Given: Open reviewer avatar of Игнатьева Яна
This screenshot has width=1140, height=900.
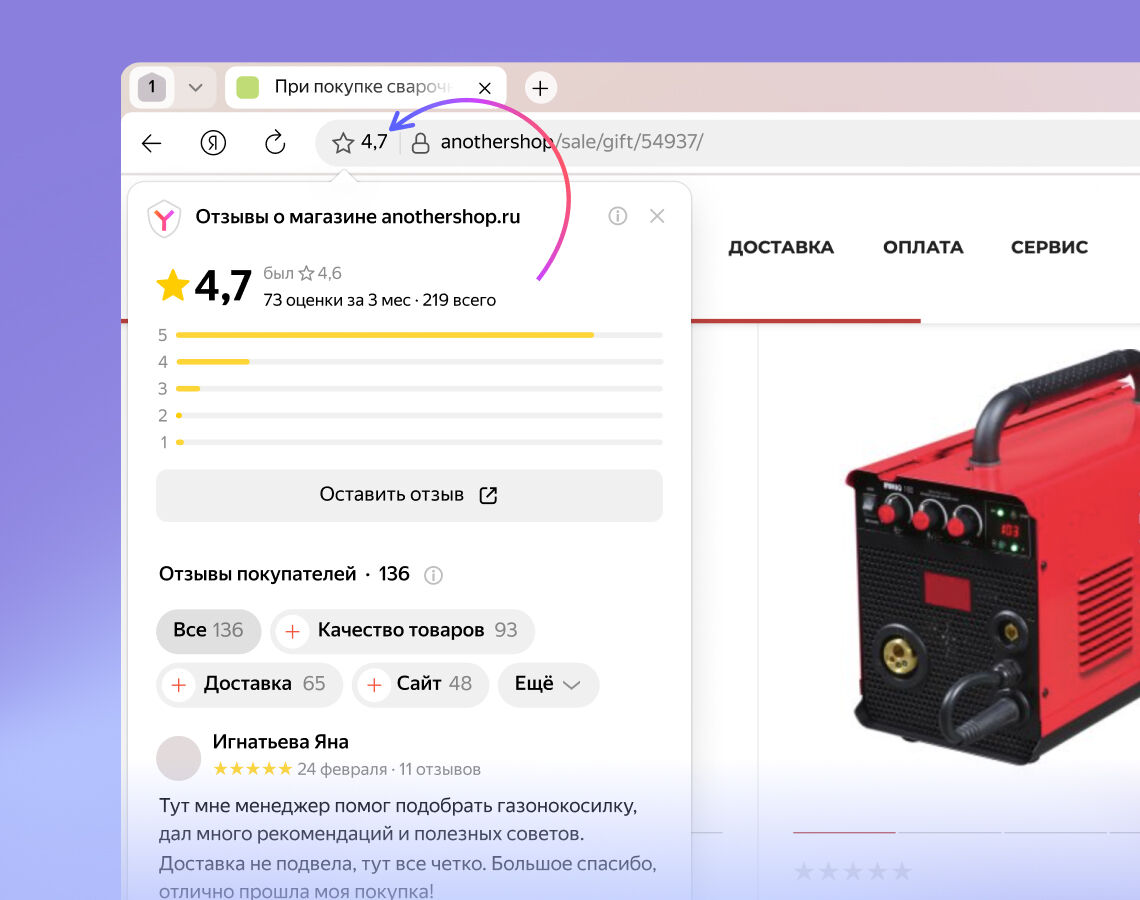Looking at the screenshot, I should (179, 758).
